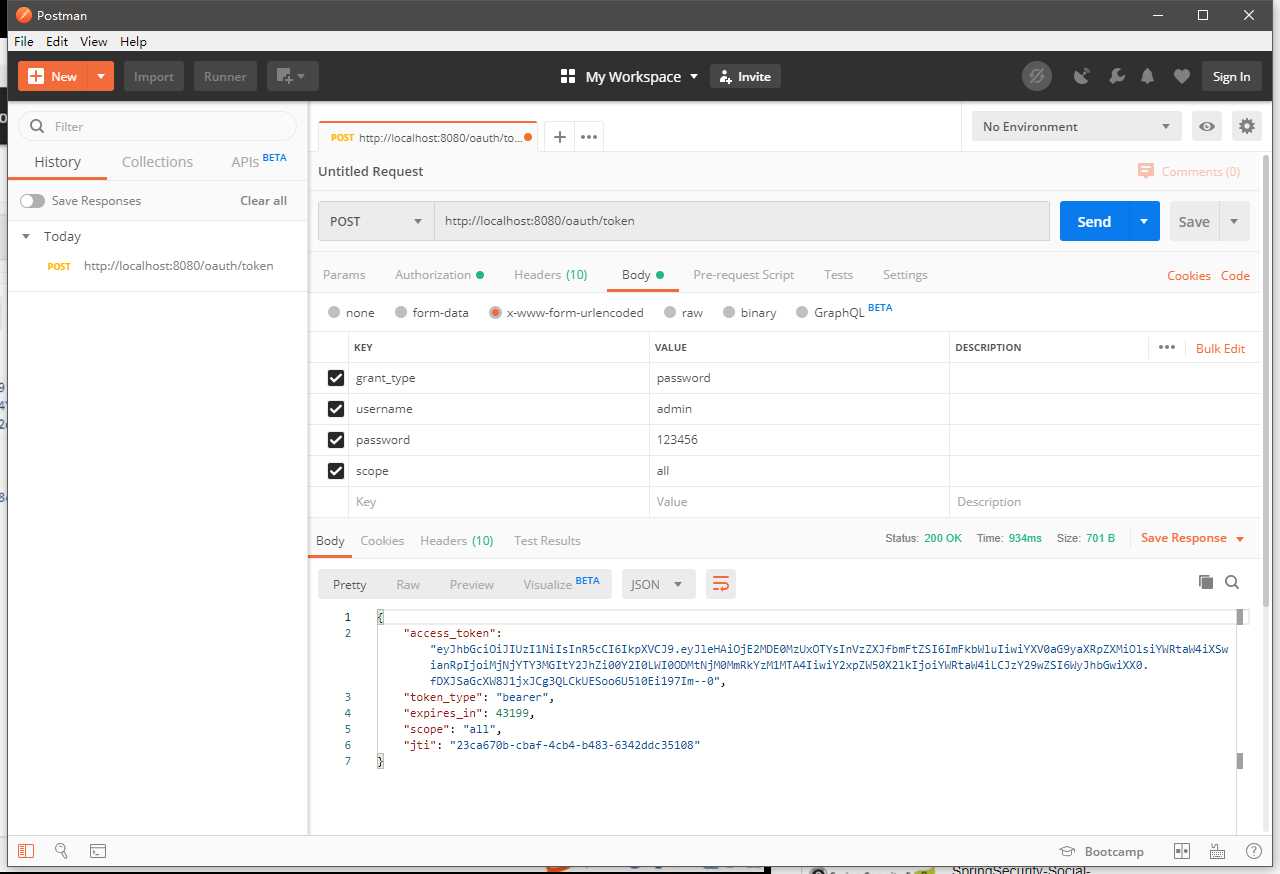Image resolution: width=1280 pixels, height=874 pixels.
Task: Uncheck the password parameter checkbox
Action: click(x=336, y=440)
